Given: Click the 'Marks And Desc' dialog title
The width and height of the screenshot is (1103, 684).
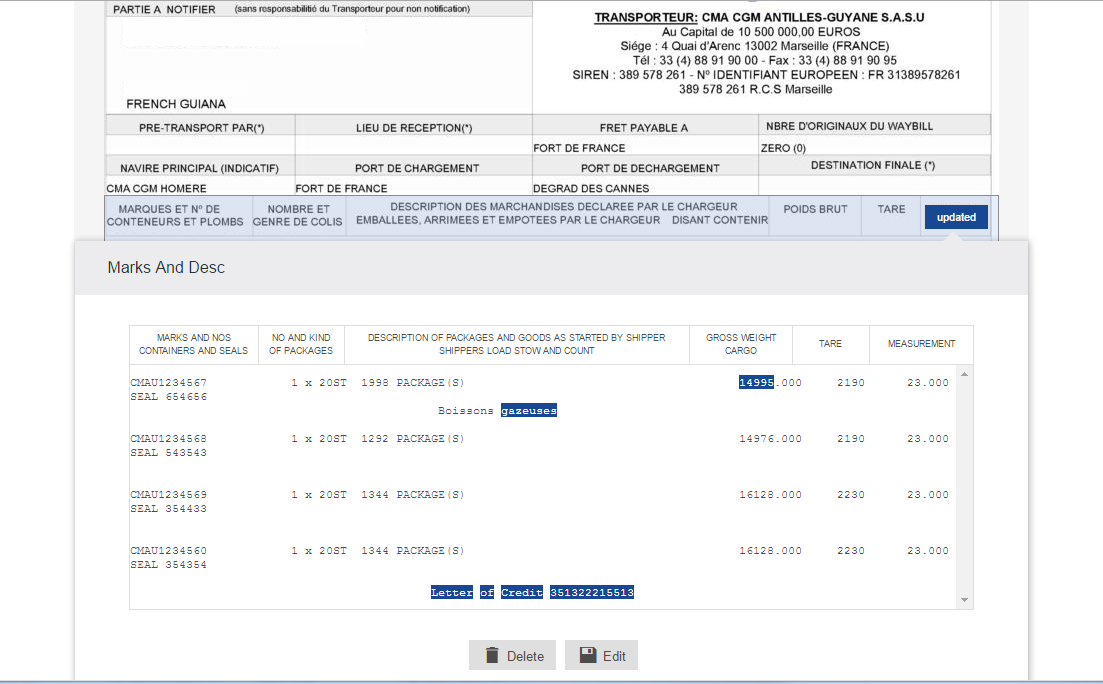Looking at the screenshot, I should pos(166,267).
